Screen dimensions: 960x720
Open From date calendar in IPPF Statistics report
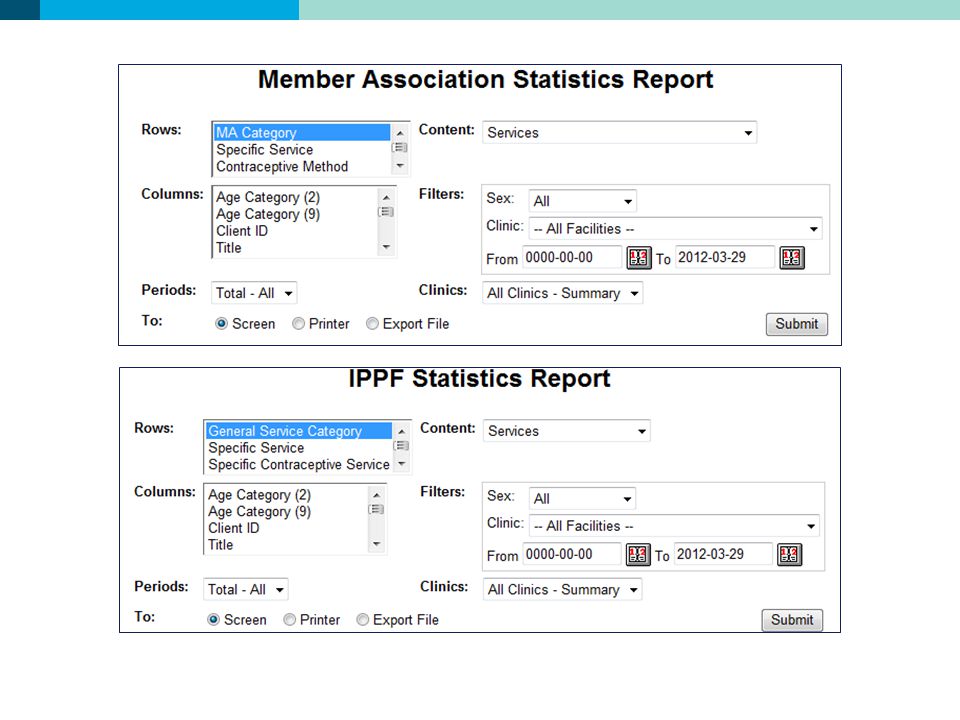(x=637, y=554)
